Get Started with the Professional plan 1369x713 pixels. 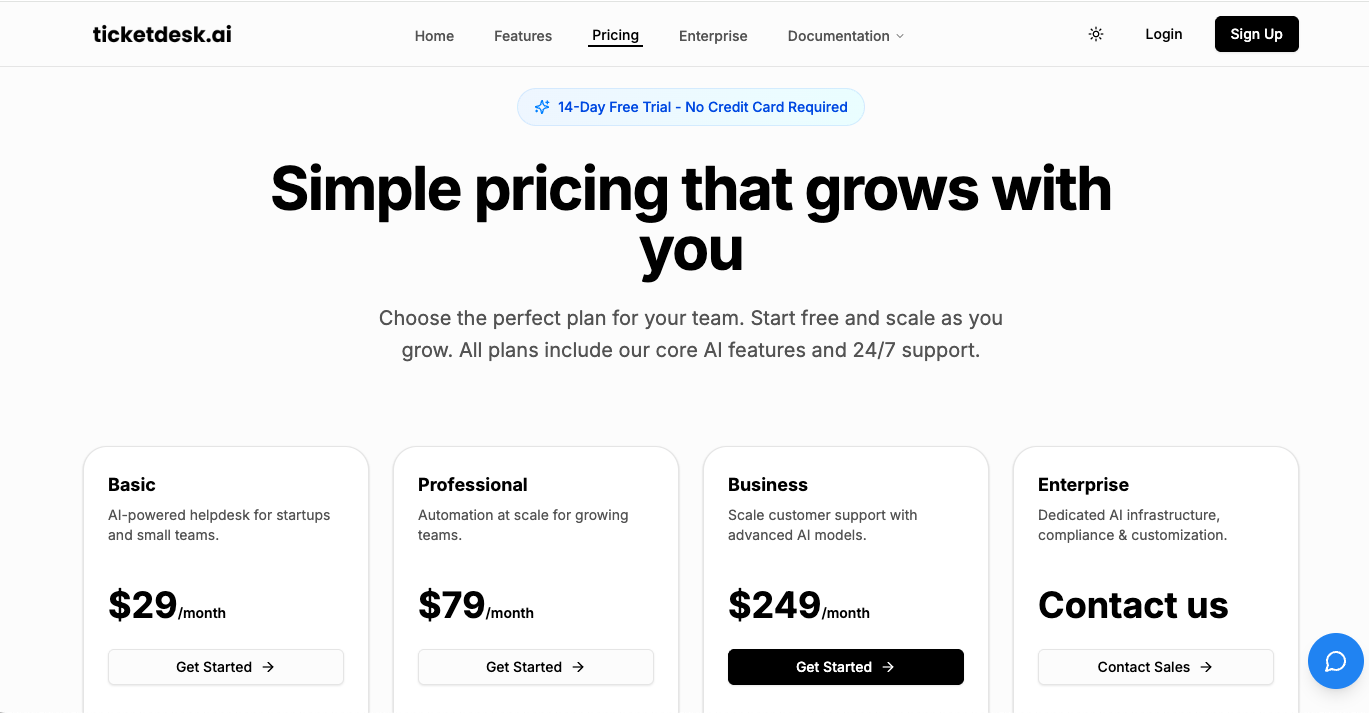(x=535, y=667)
